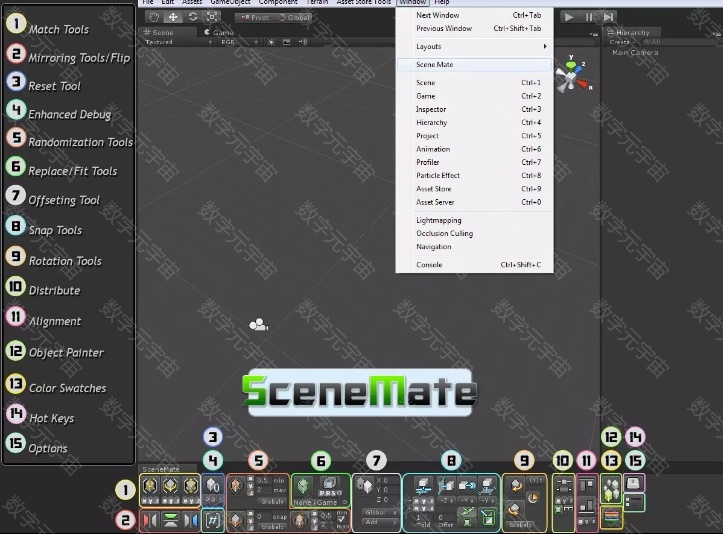The image size is (723, 534).
Task: Choose Previous Window menu entry
Action: (x=475, y=29)
